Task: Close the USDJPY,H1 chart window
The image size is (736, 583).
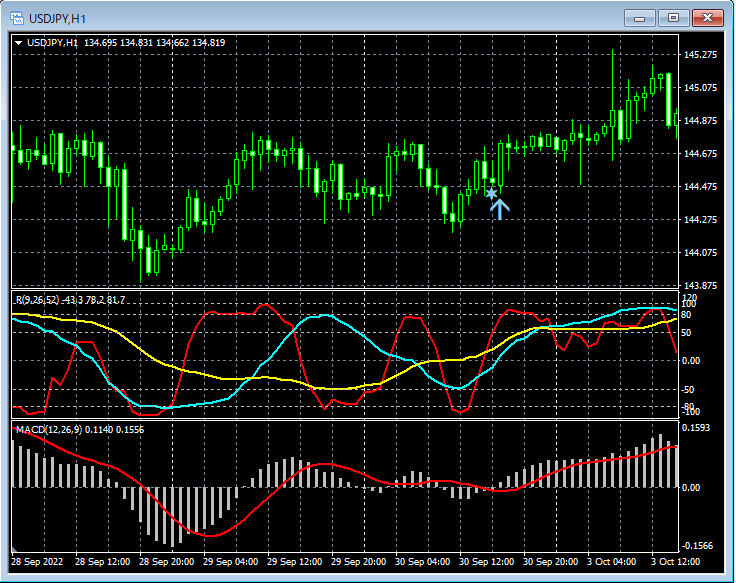Action: 707,17
